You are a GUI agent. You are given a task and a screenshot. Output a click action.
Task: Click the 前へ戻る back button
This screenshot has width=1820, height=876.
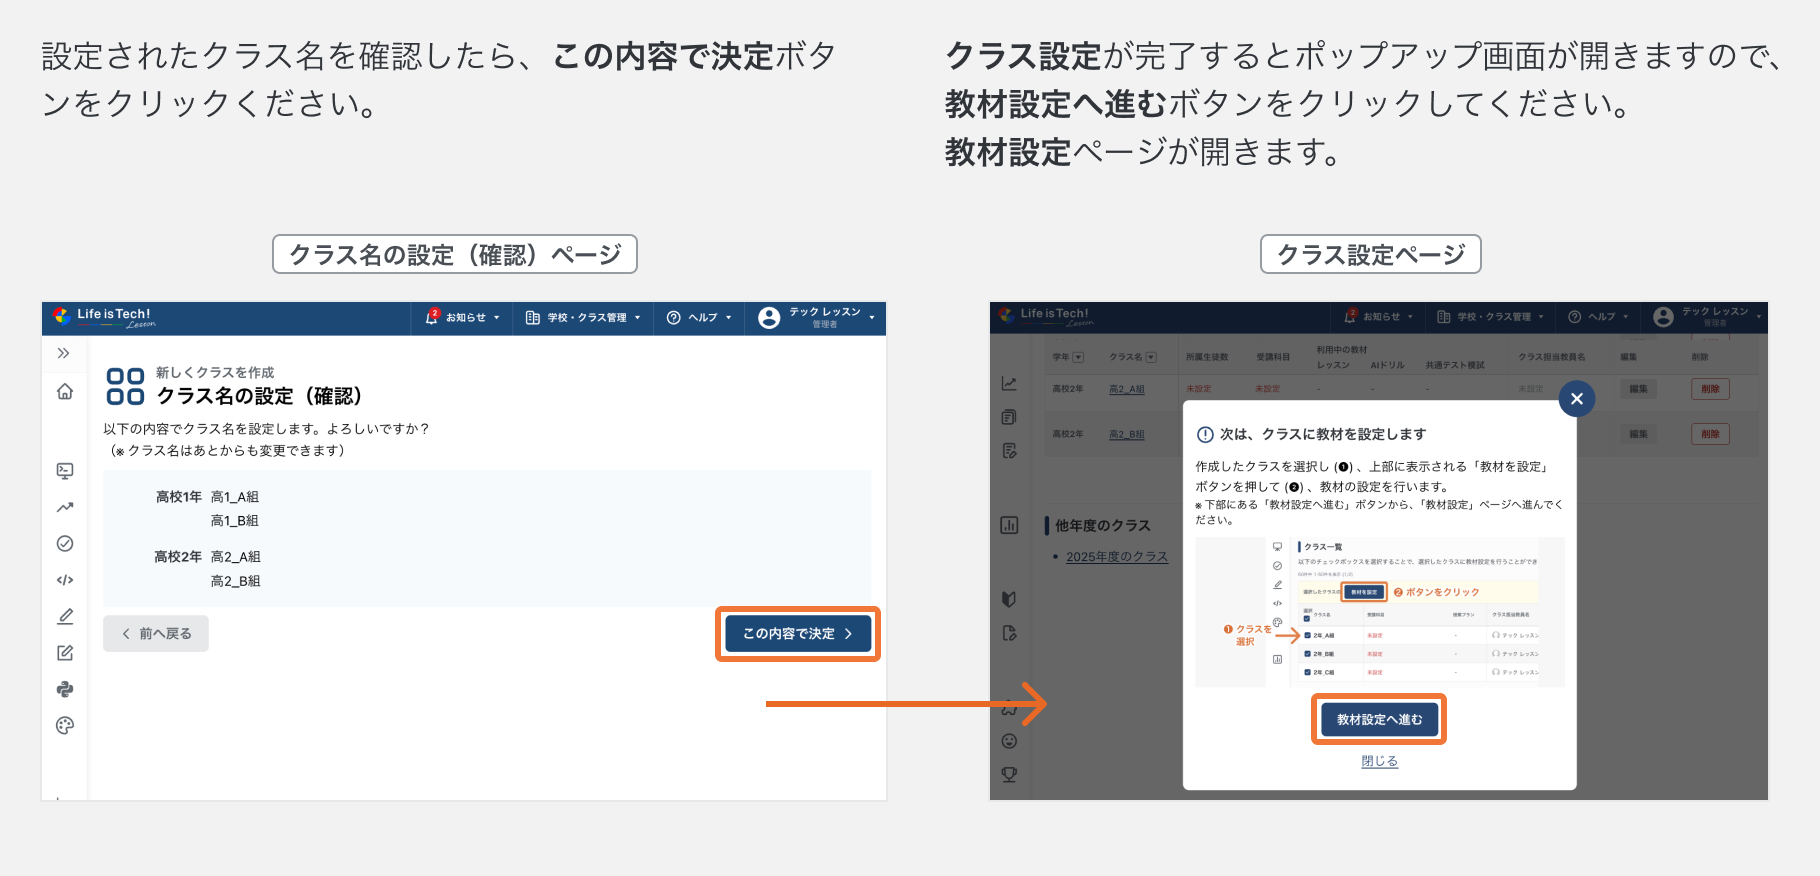coord(156,634)
